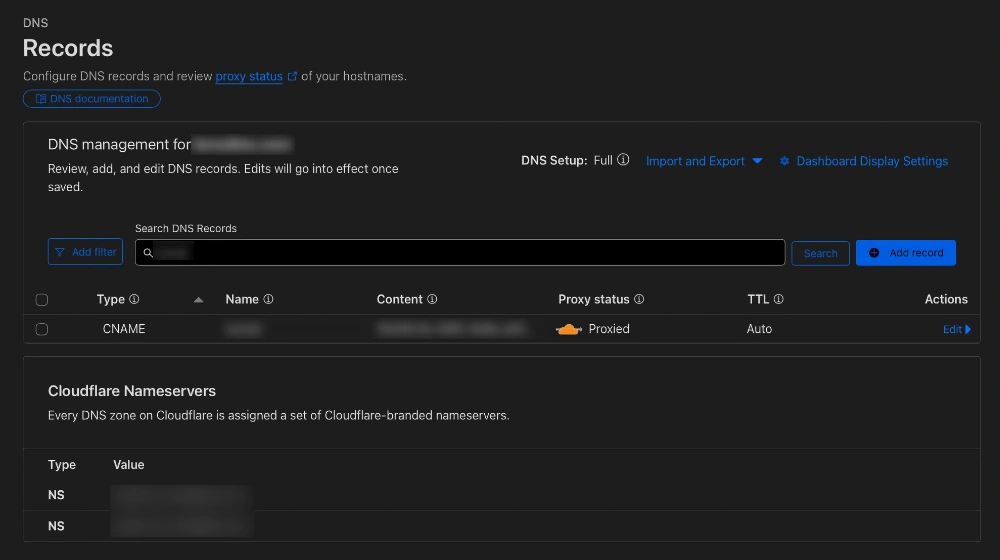Click the Cloudflare Nameservers heading
Viewport: 1000px width, 560px height.
coord(132,391)
